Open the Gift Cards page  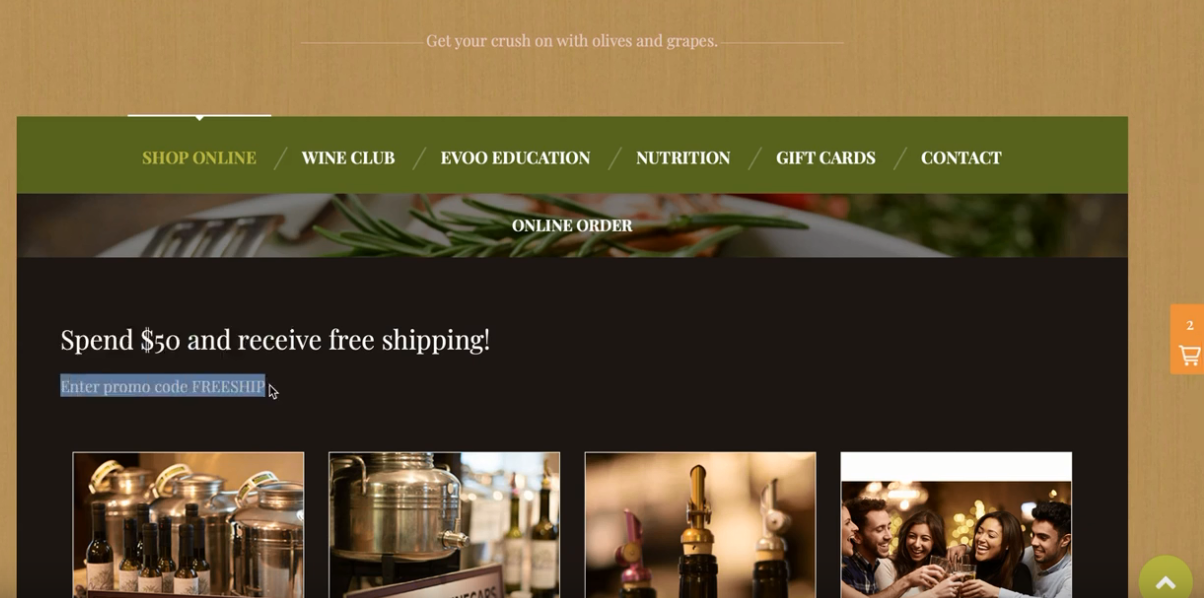[825, 158]
